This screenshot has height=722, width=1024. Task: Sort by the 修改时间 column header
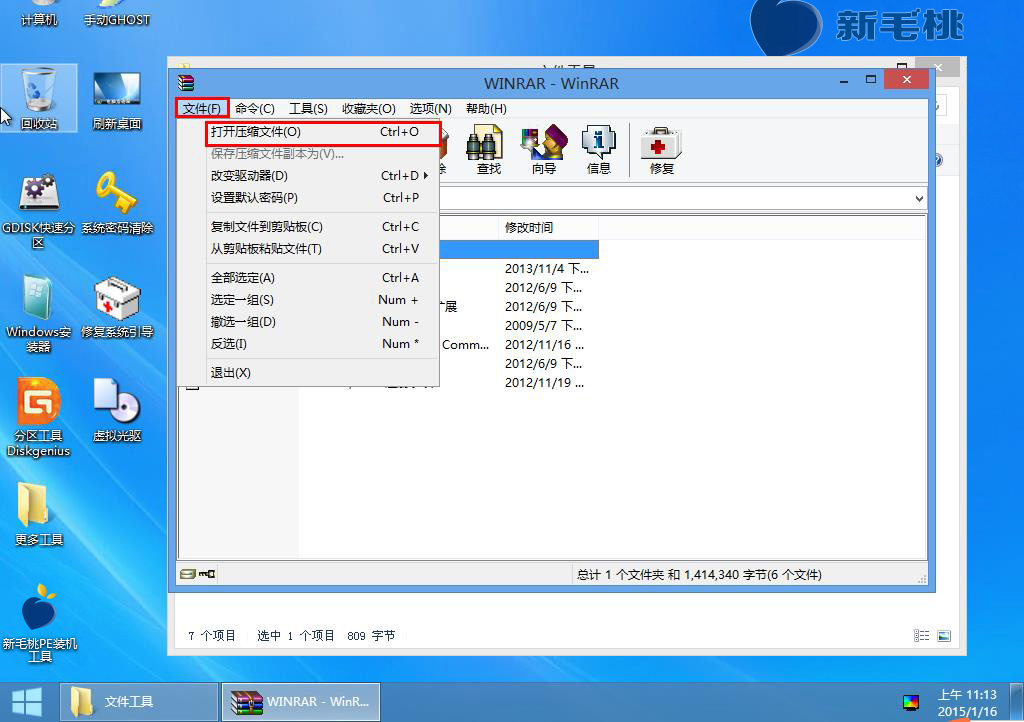[x=548, y=227]
